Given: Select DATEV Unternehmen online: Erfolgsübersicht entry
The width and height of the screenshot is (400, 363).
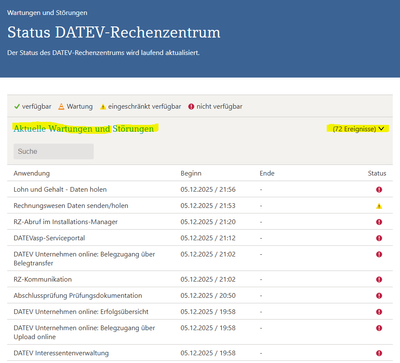Looking at the screenshot, I should pos(81,312).
